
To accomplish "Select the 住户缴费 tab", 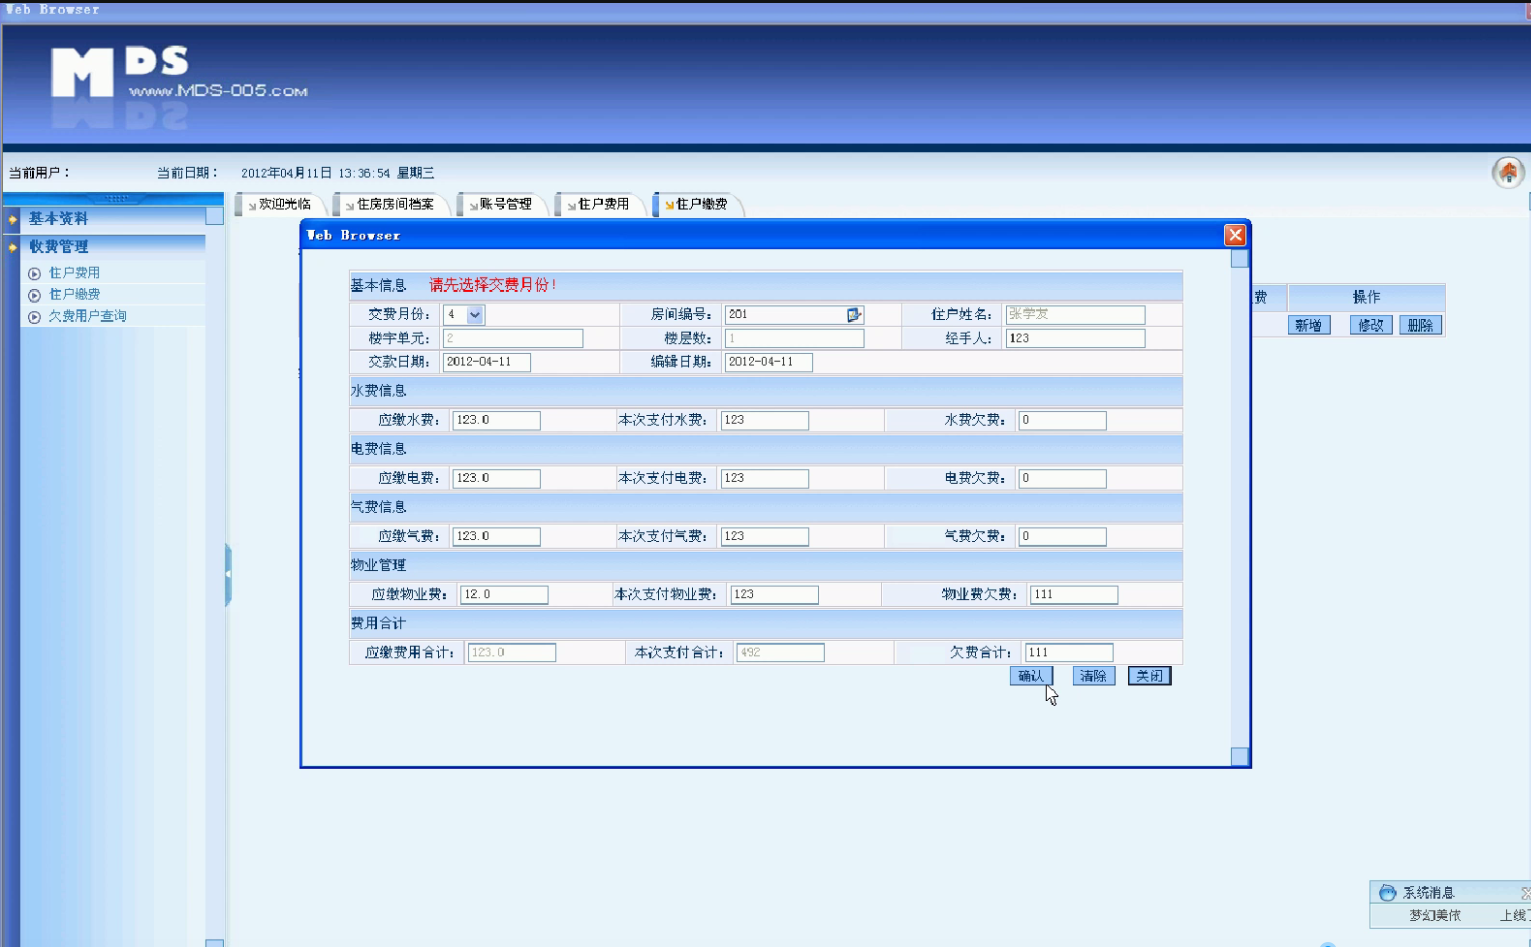I will point(697,204).
